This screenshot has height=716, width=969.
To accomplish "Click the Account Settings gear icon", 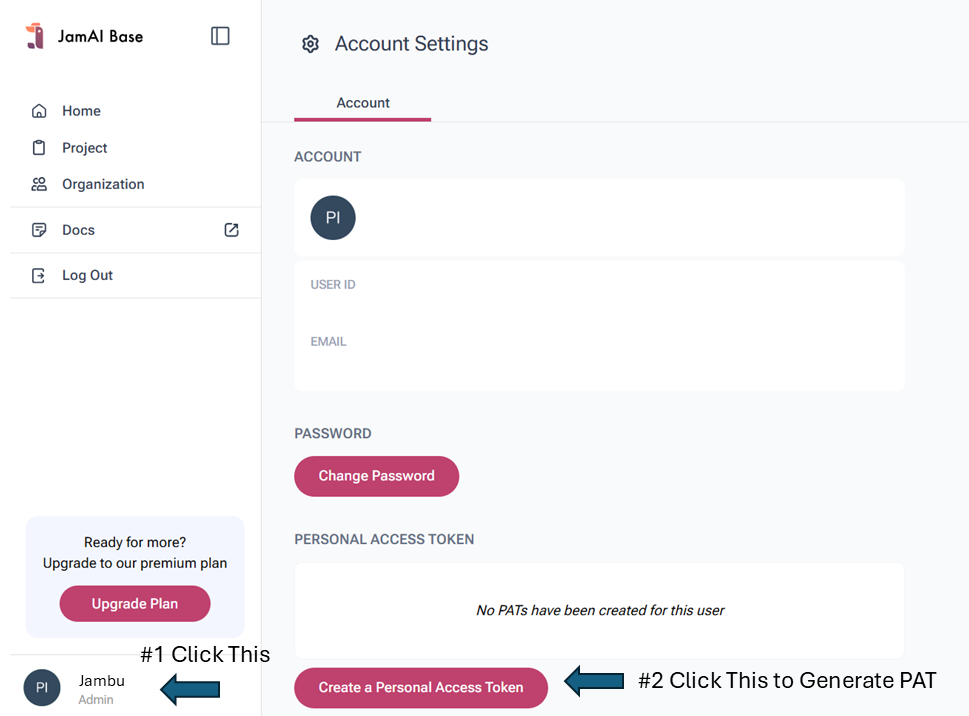I will click(x=310, y=44).
